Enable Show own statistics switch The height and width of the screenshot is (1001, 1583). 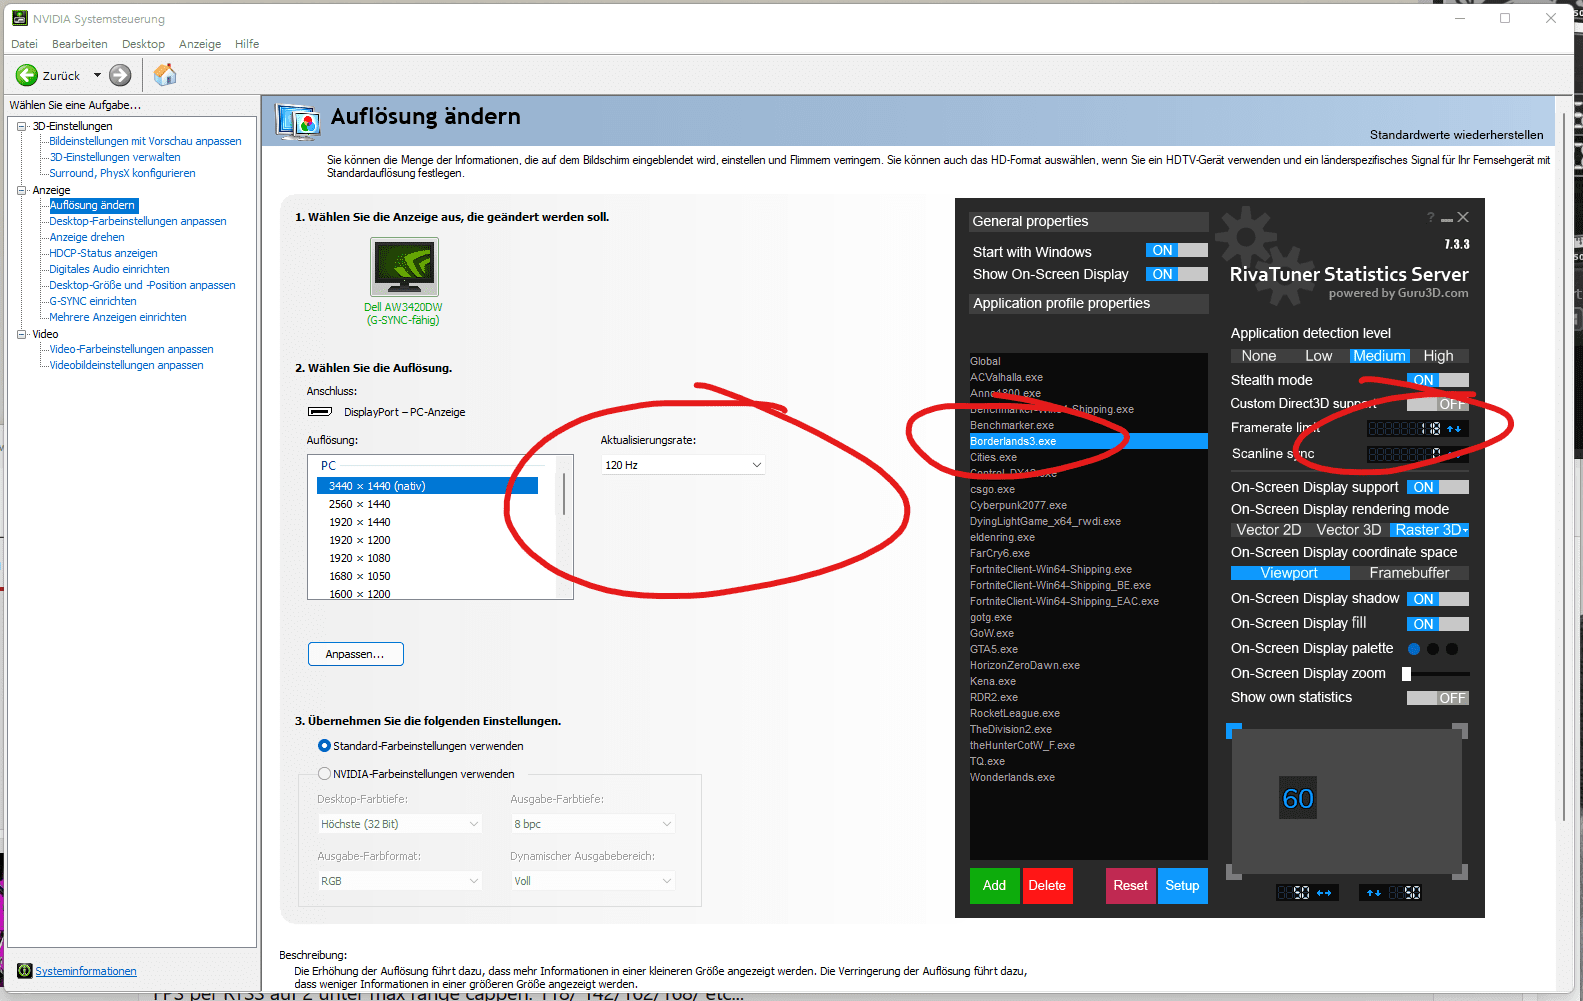(x=1438, y=698)
